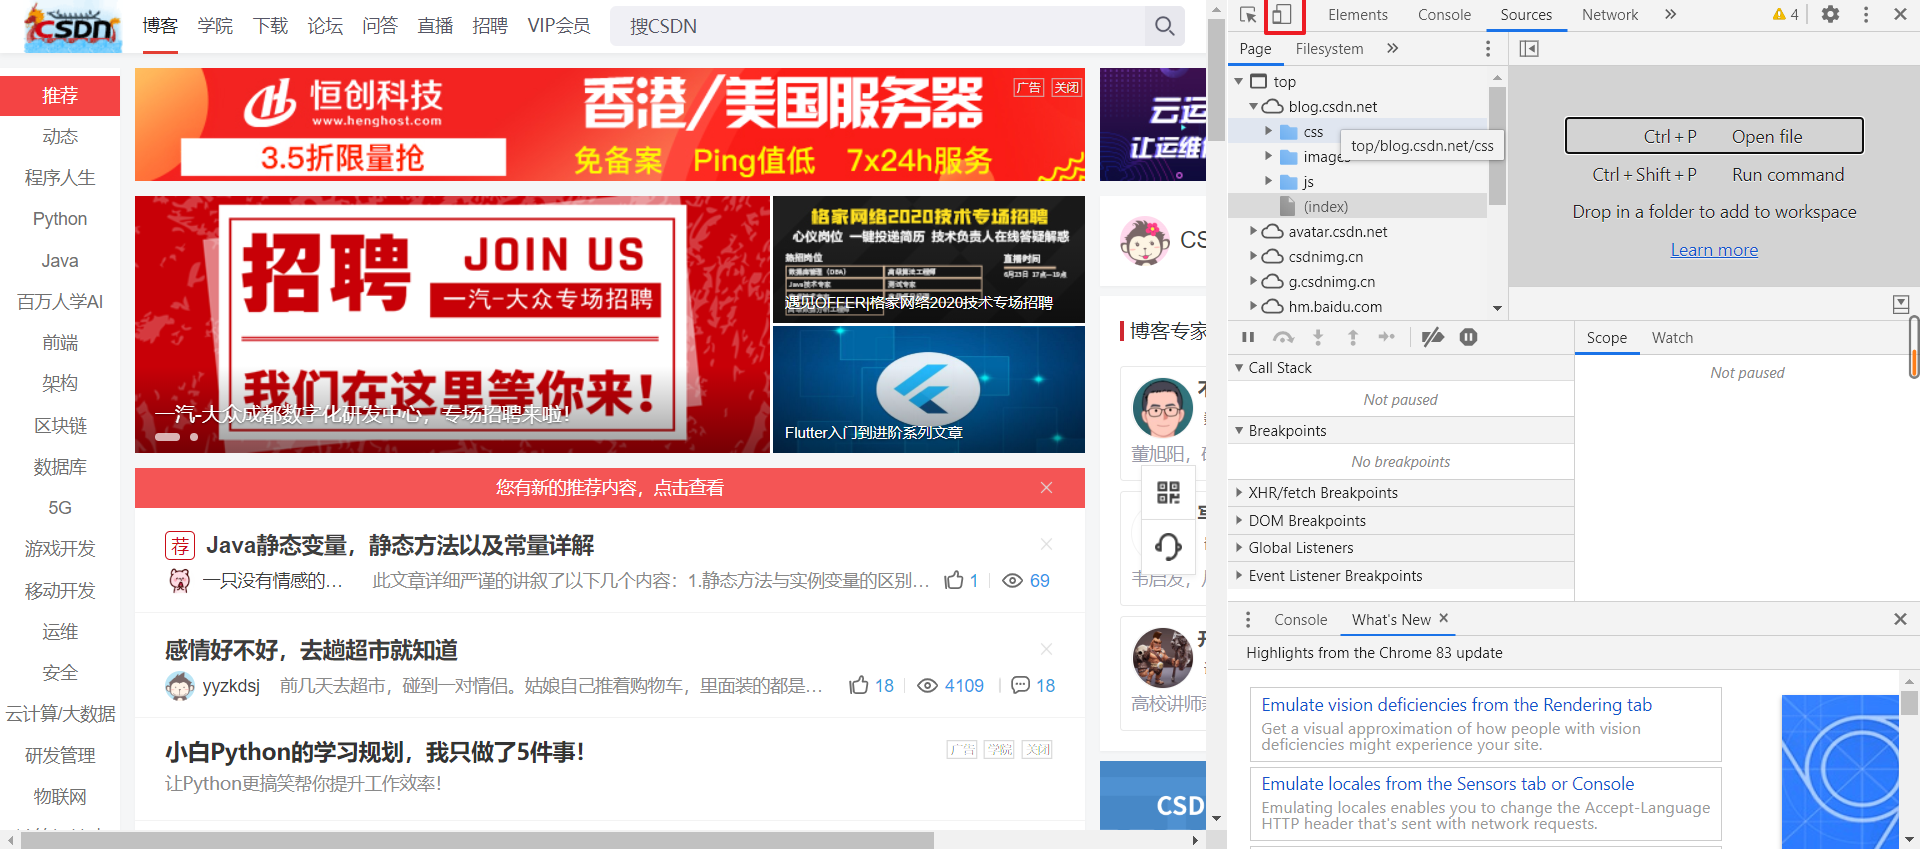Click the step into function icon
Image resolution: width=1920 pixels, height=849 pixels.
click(x=1318, y=337)
